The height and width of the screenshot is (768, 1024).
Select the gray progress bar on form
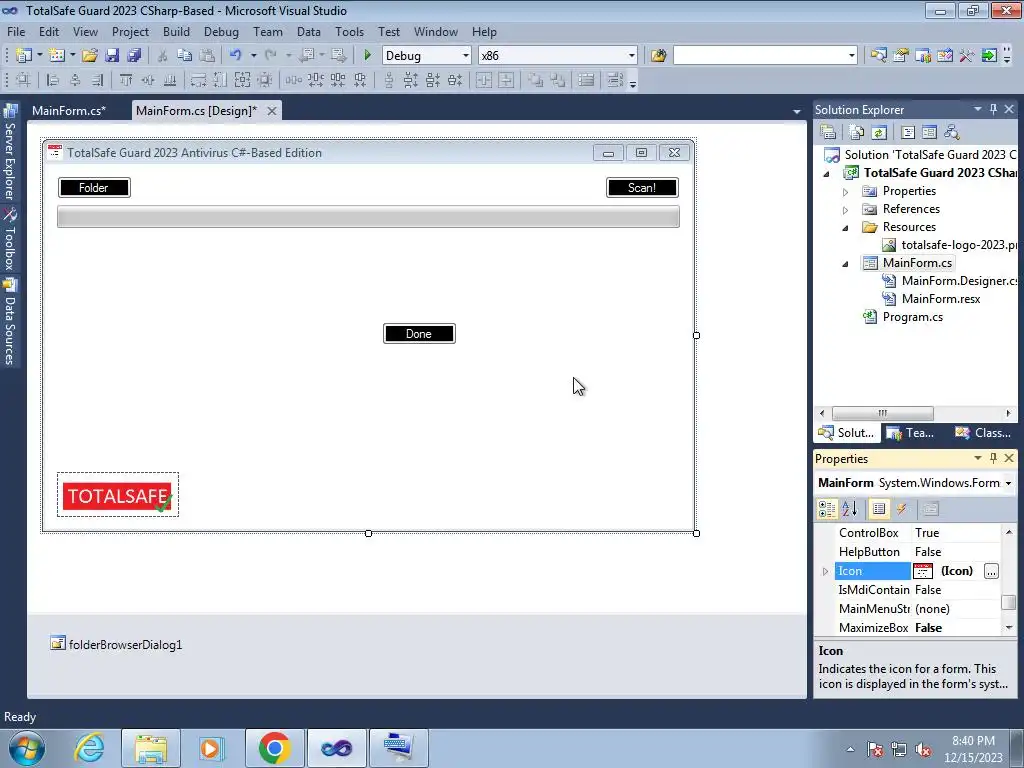click(368, 217)
